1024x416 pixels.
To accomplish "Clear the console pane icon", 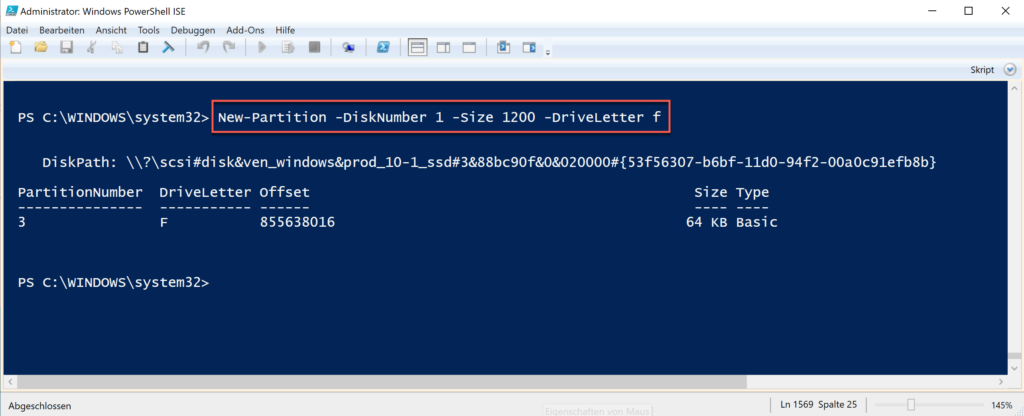I will pos(168,47).
